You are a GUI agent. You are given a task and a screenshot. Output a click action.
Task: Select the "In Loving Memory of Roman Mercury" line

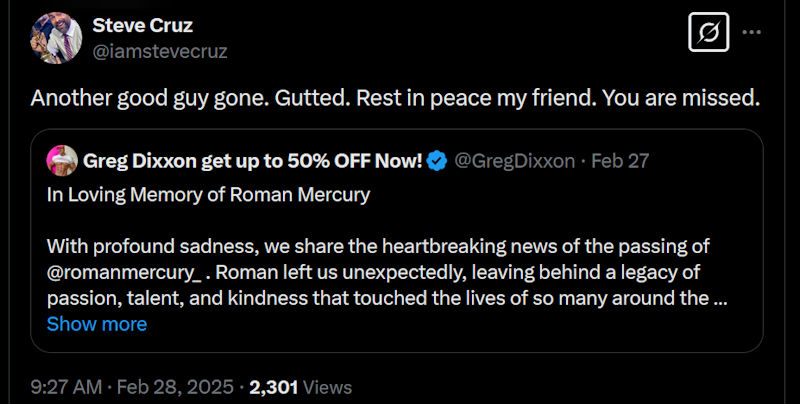(208, 195)
